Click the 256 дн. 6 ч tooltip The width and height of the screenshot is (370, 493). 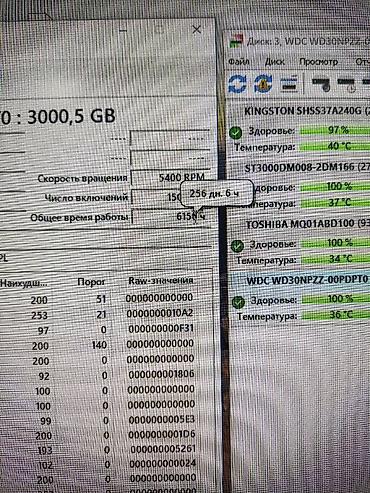point(217,193)
